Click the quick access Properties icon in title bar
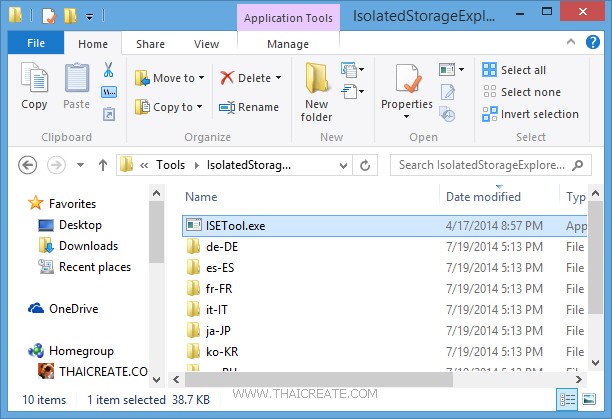 pyautogui.click(x=49, y=16)
